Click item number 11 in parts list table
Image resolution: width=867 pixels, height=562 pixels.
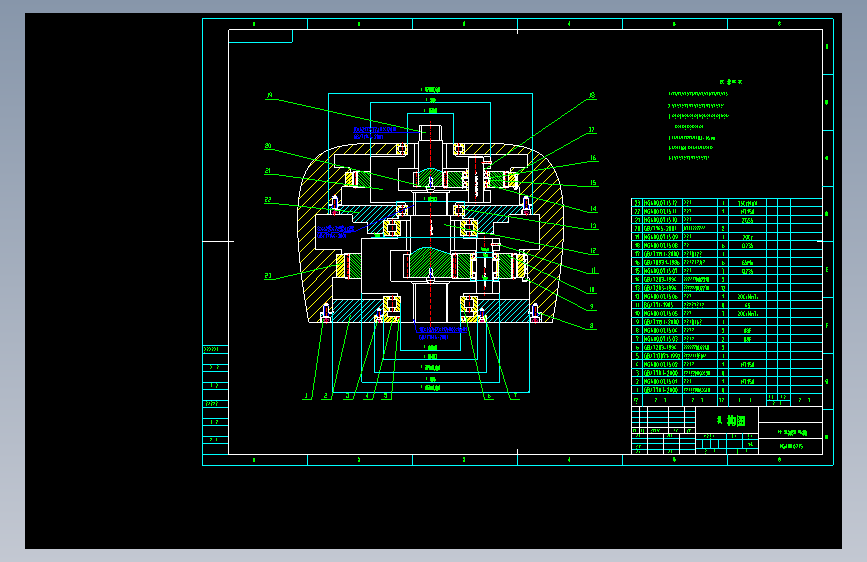pyautogui.click(x=637, y=305)
